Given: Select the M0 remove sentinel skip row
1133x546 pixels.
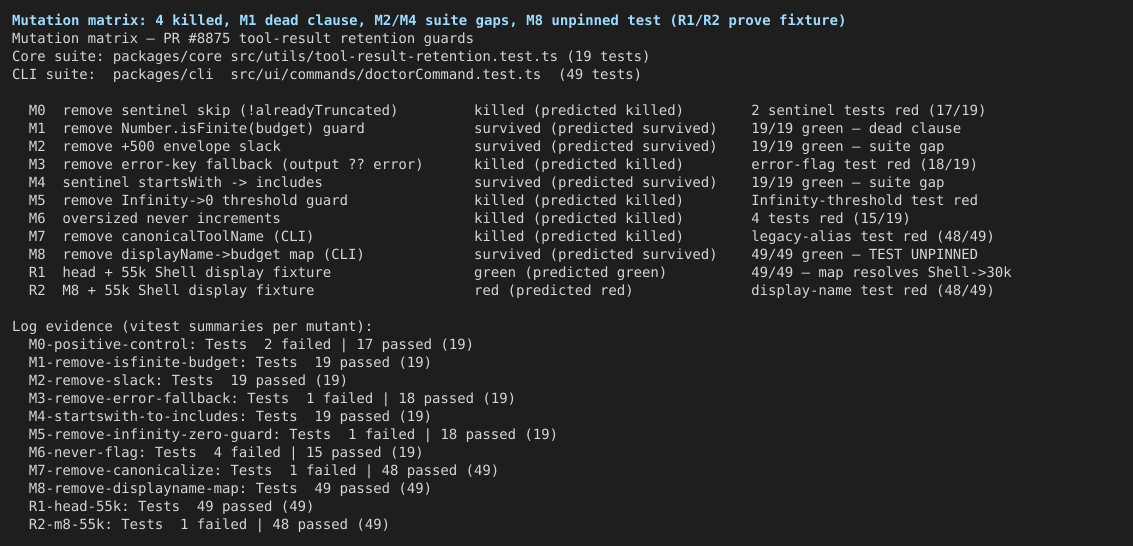Looking at the screenshot, I should pos(507,110).
